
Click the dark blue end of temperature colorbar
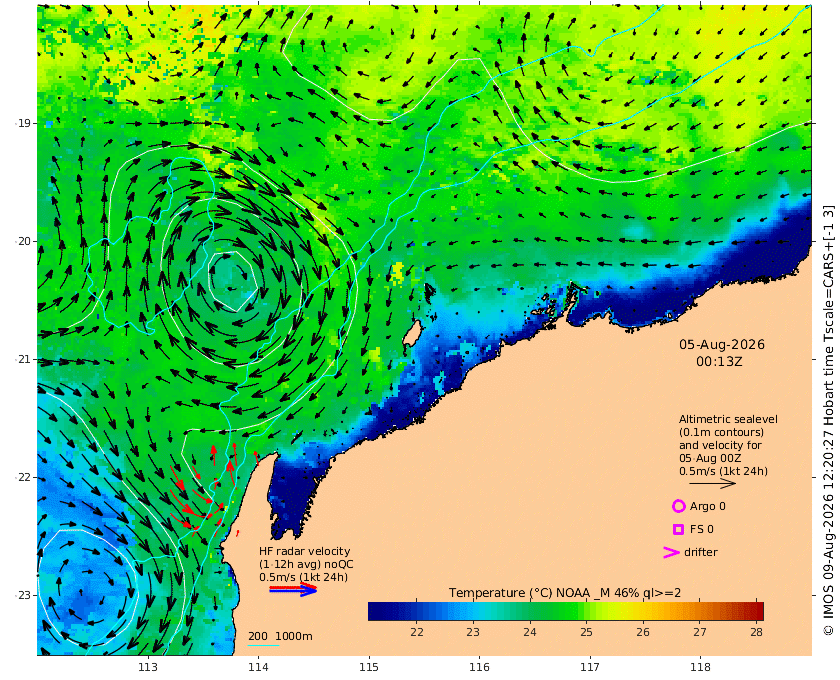tap(377, 611)
